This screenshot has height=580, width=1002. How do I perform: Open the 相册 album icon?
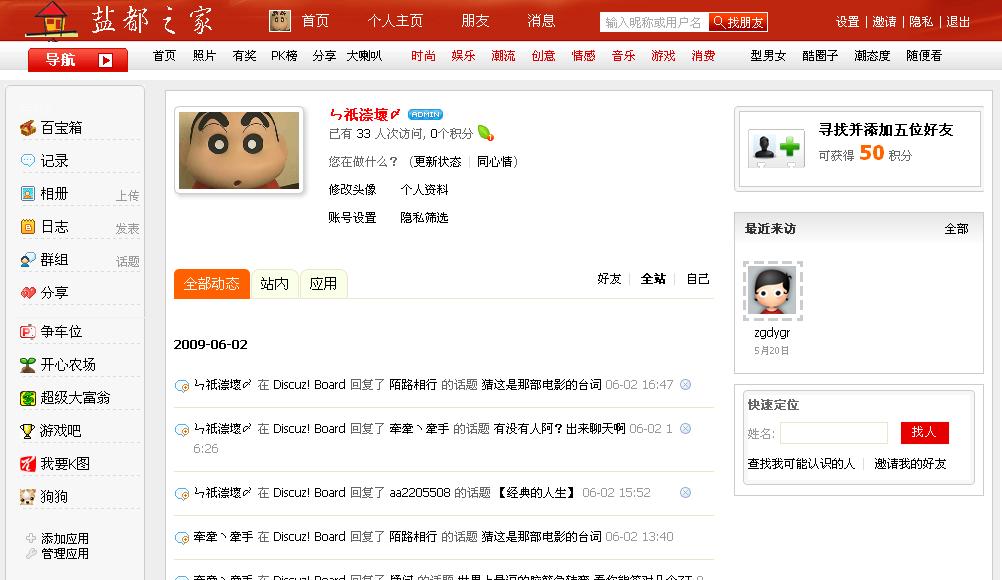tap(27, 194)
